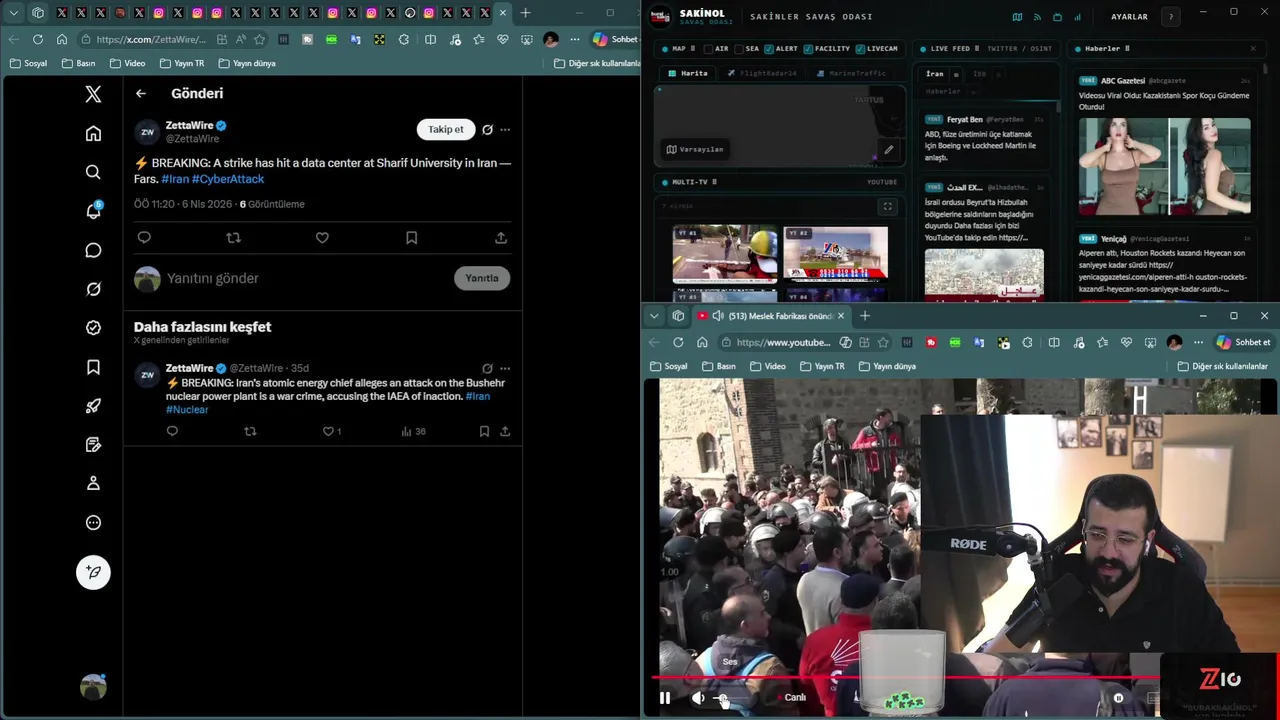Open Bookmarks in X sidebar
Screen dimensions: 1280x720
click(93, 367)
